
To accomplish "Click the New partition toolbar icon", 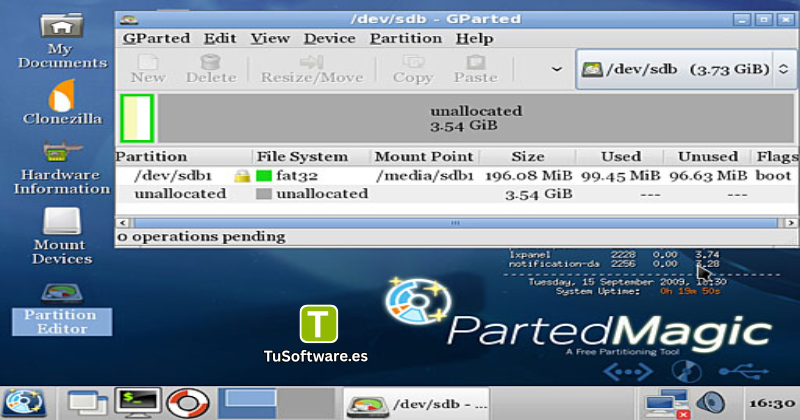I will click(148, 69).
